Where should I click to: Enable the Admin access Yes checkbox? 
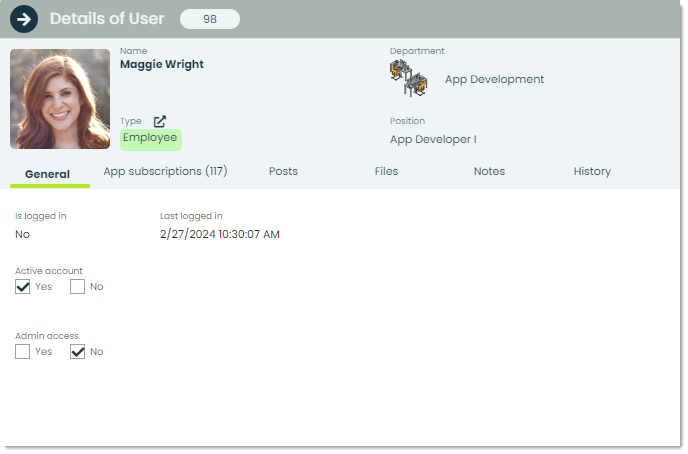point(22,352)
